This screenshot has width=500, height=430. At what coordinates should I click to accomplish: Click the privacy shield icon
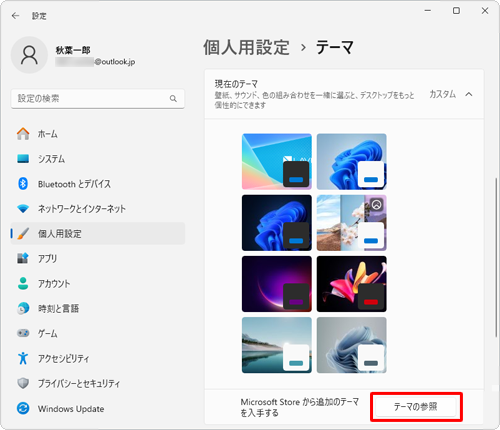(x=23, y=383)
